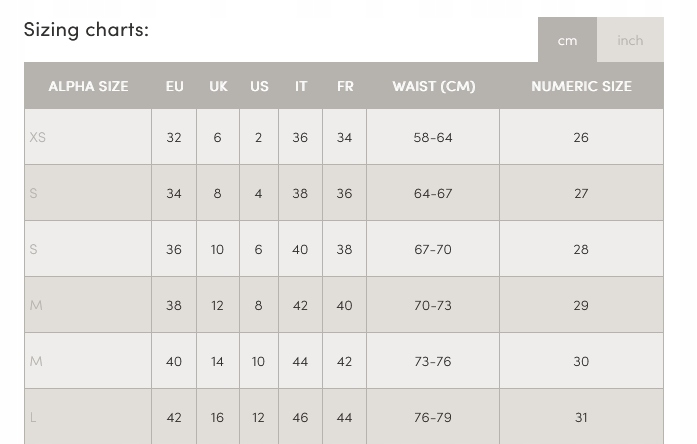Select the XS alpha size cell
Viewport: 697px width, 444px height.
pyautogui.click(x=88, y=137)
